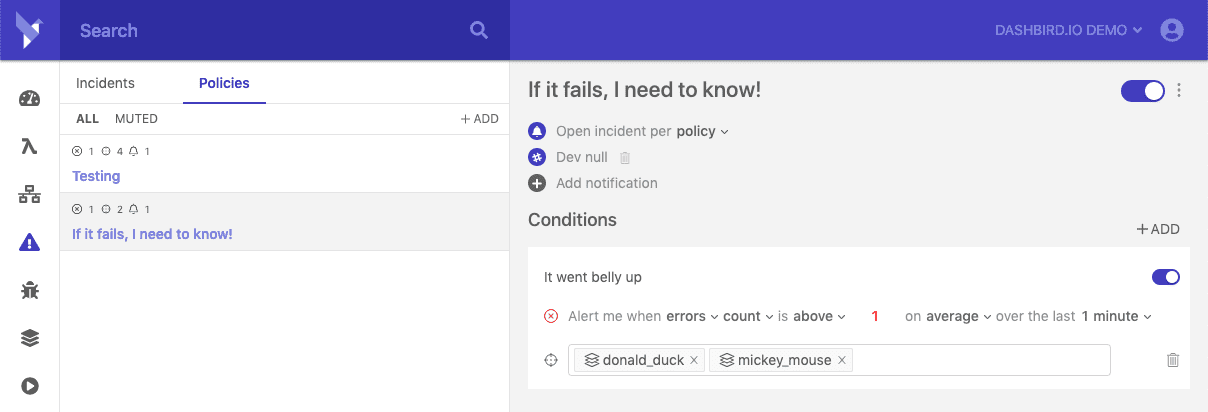
Task: Open the Testing policy
Action: [x=96, y=176]
